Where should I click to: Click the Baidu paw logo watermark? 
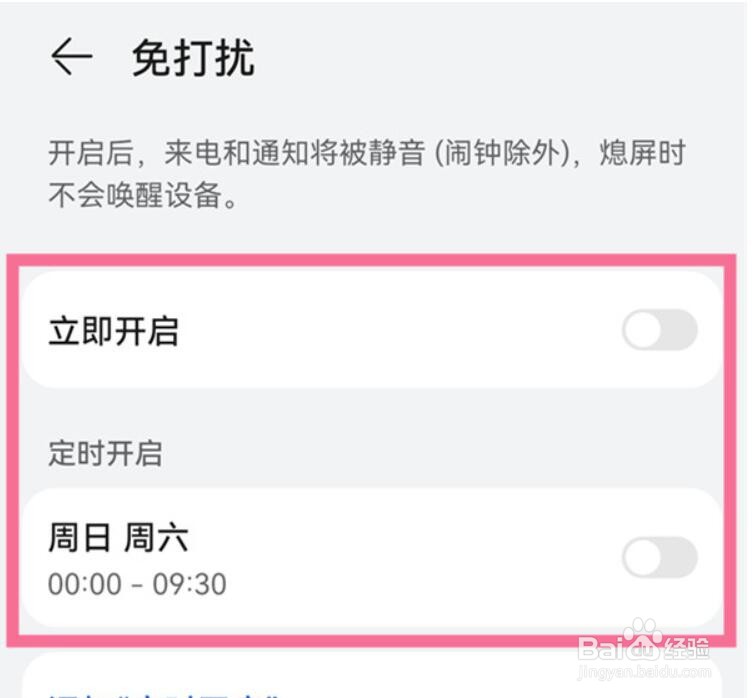[643, 638]
